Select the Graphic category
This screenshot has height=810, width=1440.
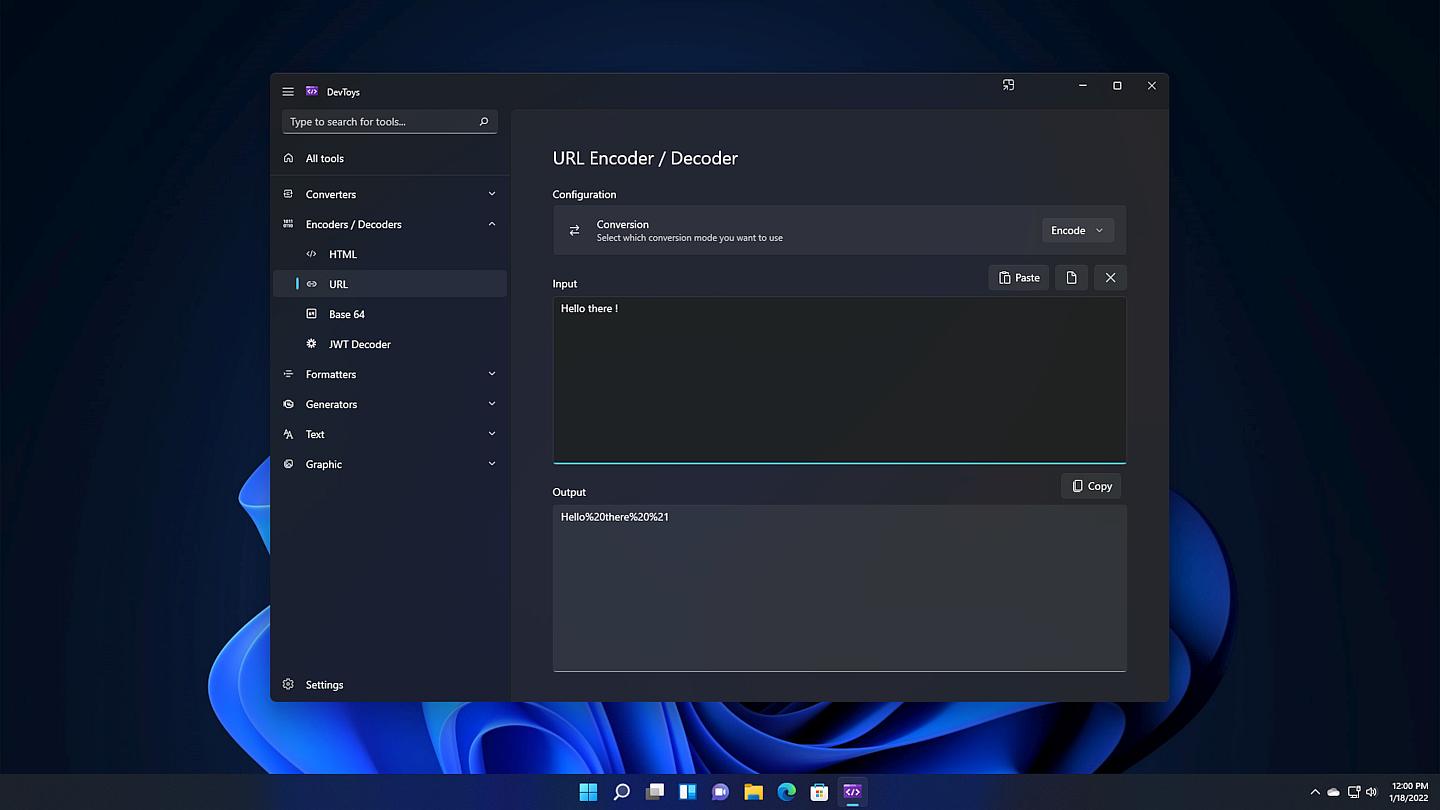click(x=390, y=464)
